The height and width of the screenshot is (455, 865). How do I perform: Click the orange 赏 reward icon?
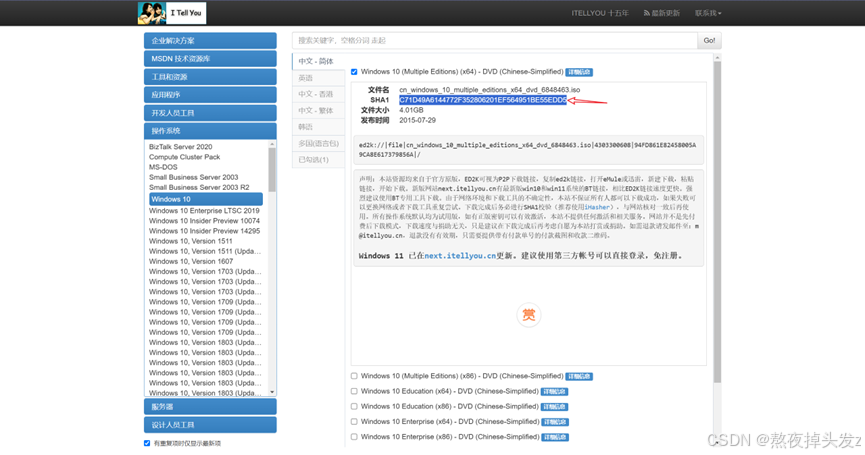(x=528, y=315)
